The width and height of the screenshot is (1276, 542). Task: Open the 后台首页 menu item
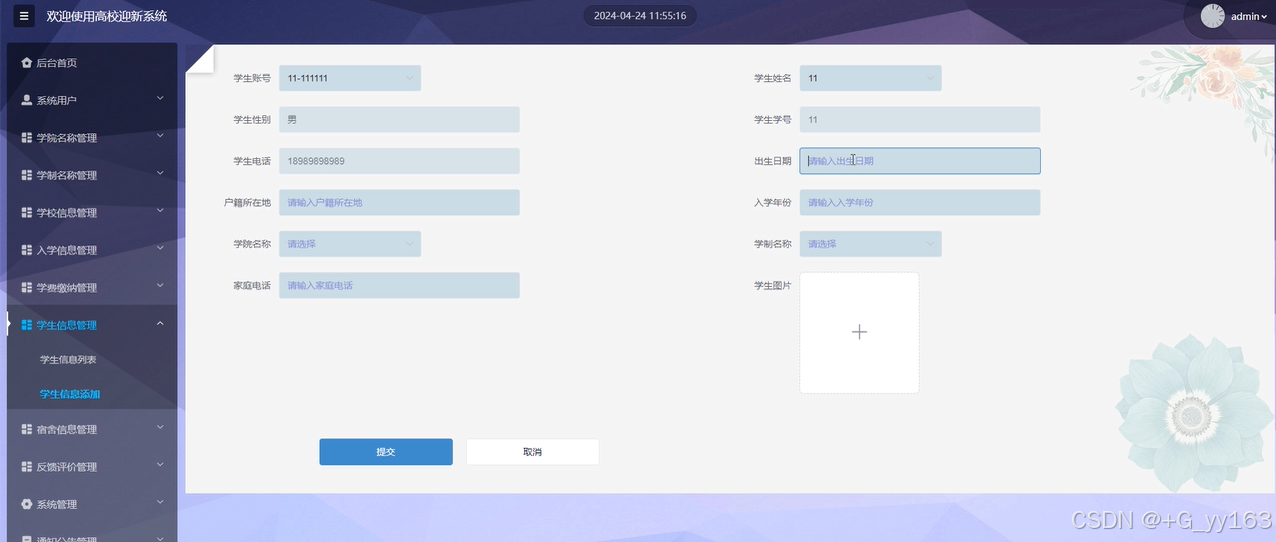coord(92,63)
